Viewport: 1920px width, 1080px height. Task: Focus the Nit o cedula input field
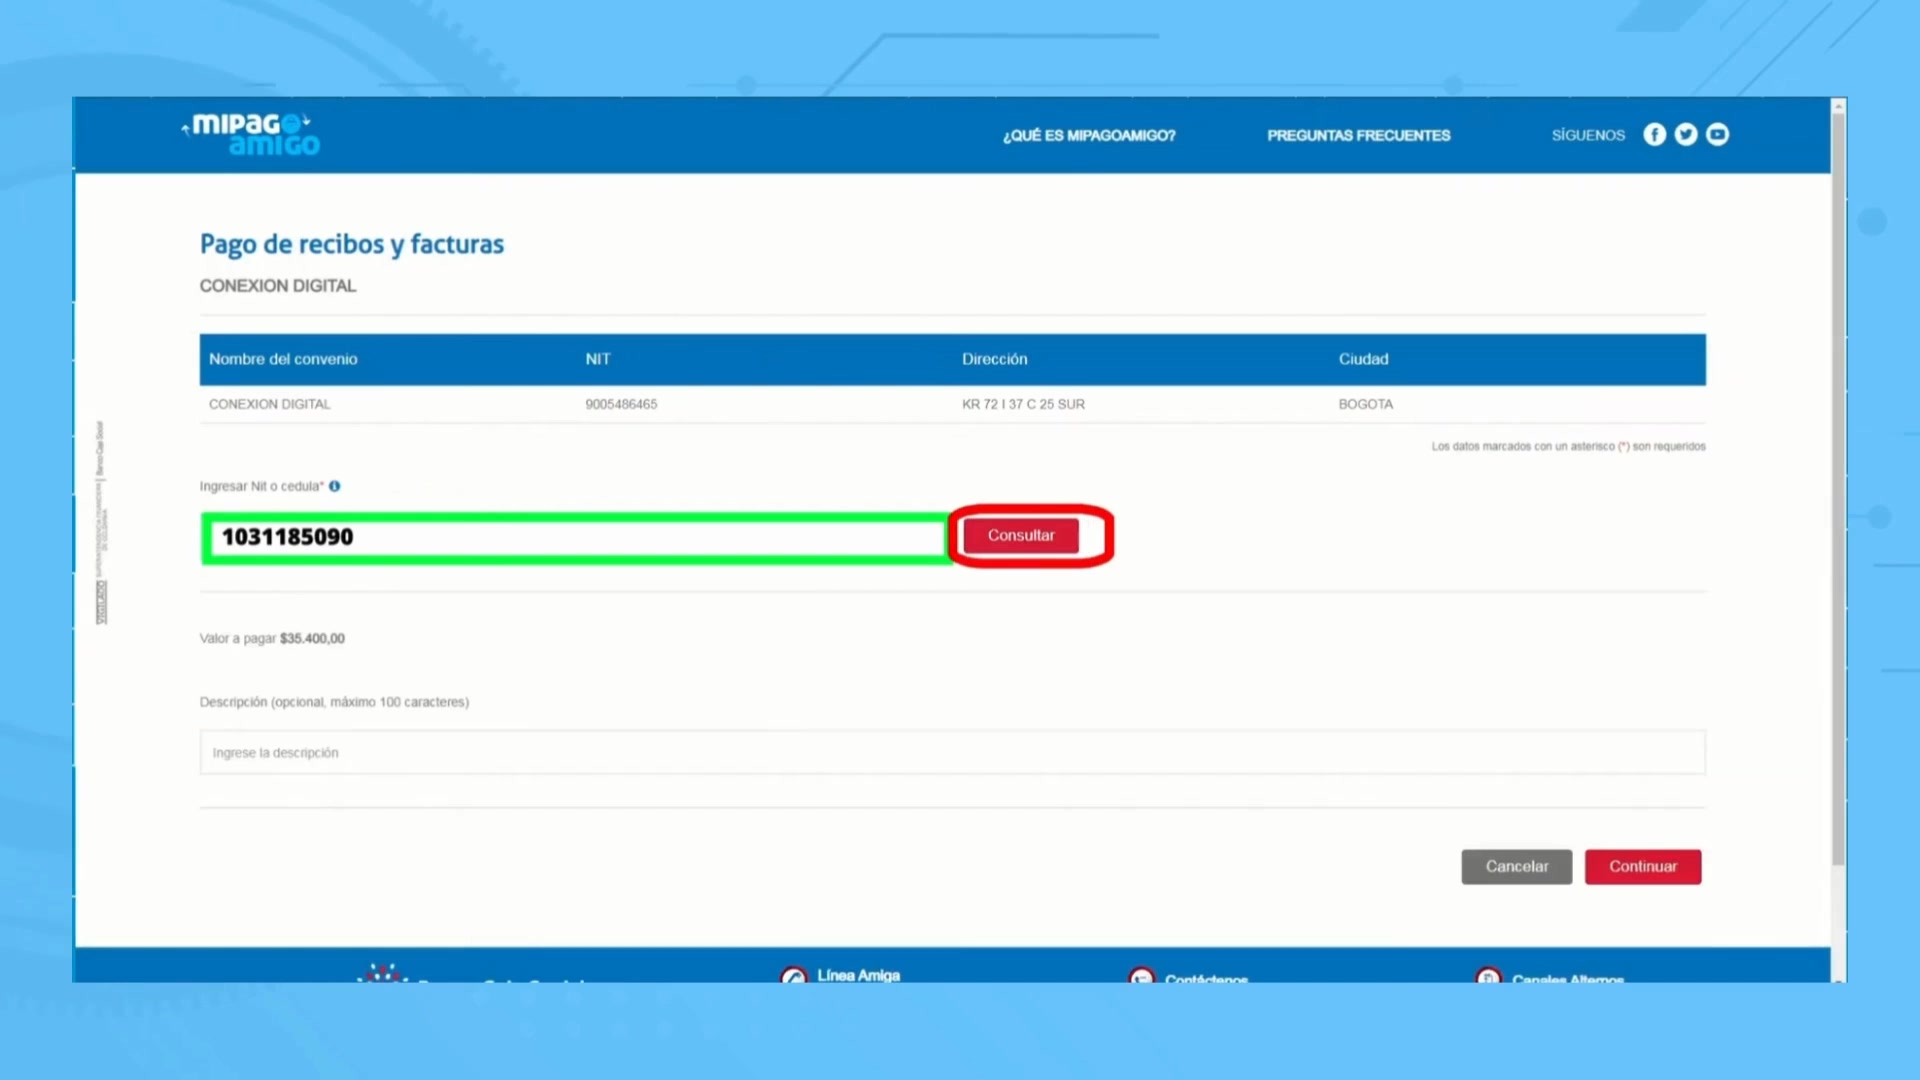click(577, 538)
